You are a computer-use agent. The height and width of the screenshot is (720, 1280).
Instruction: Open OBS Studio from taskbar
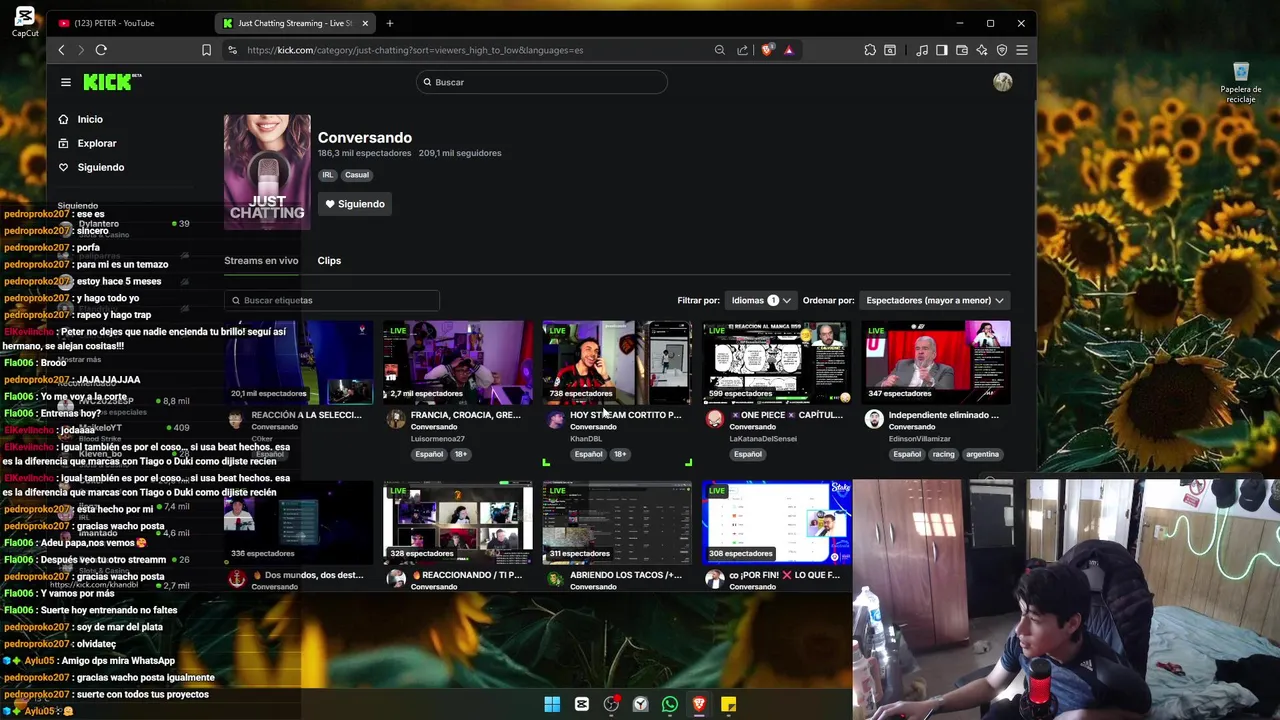[x=611, y=705]
